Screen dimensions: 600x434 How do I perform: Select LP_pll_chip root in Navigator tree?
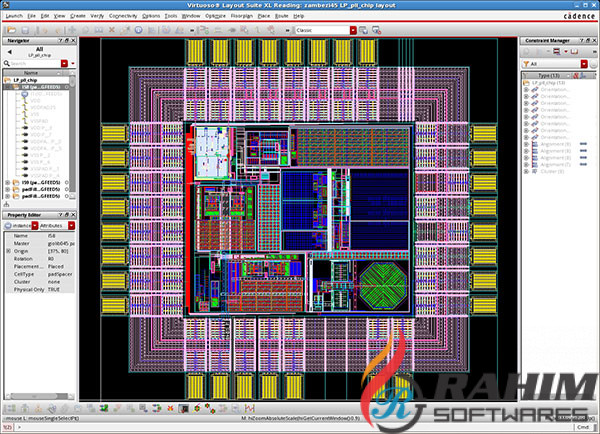pos(25,80)
